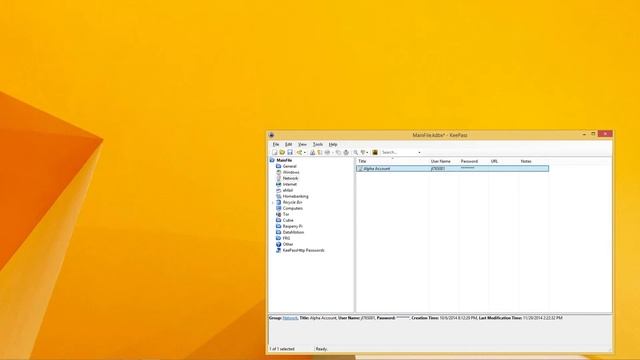Select the Recycle Bin group
Image resolution: width=640 pixels, height=360 pixels.
tap(293, 202)
